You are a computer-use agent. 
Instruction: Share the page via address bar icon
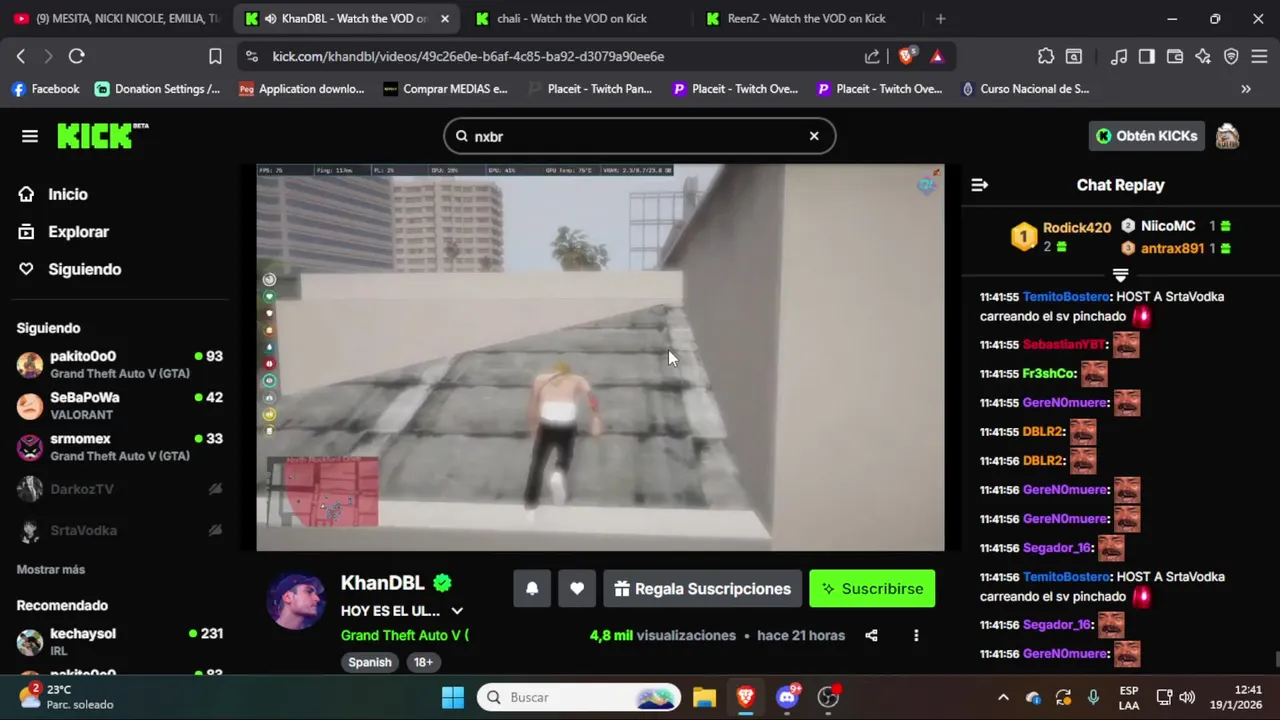click(872, 57)
